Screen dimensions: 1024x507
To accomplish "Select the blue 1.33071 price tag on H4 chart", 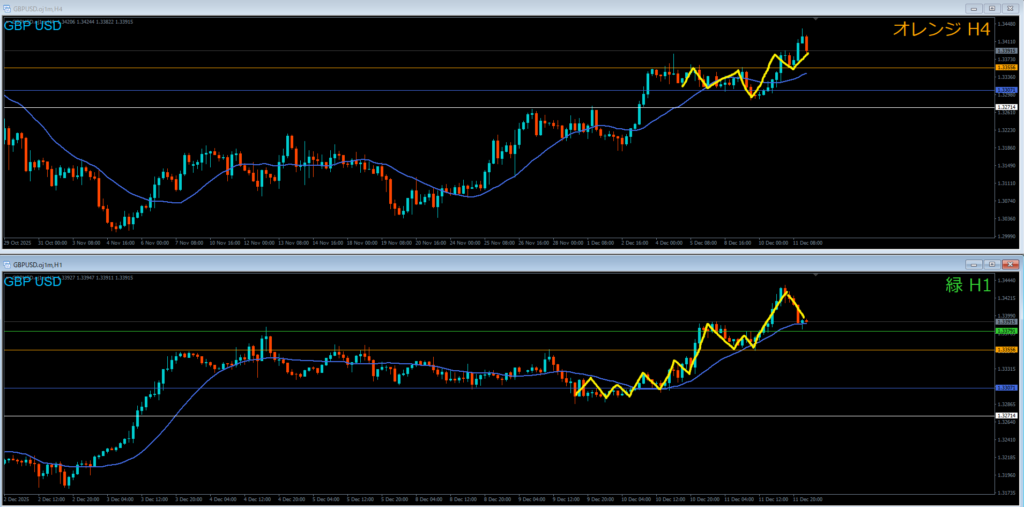I will coord(1006,90).
